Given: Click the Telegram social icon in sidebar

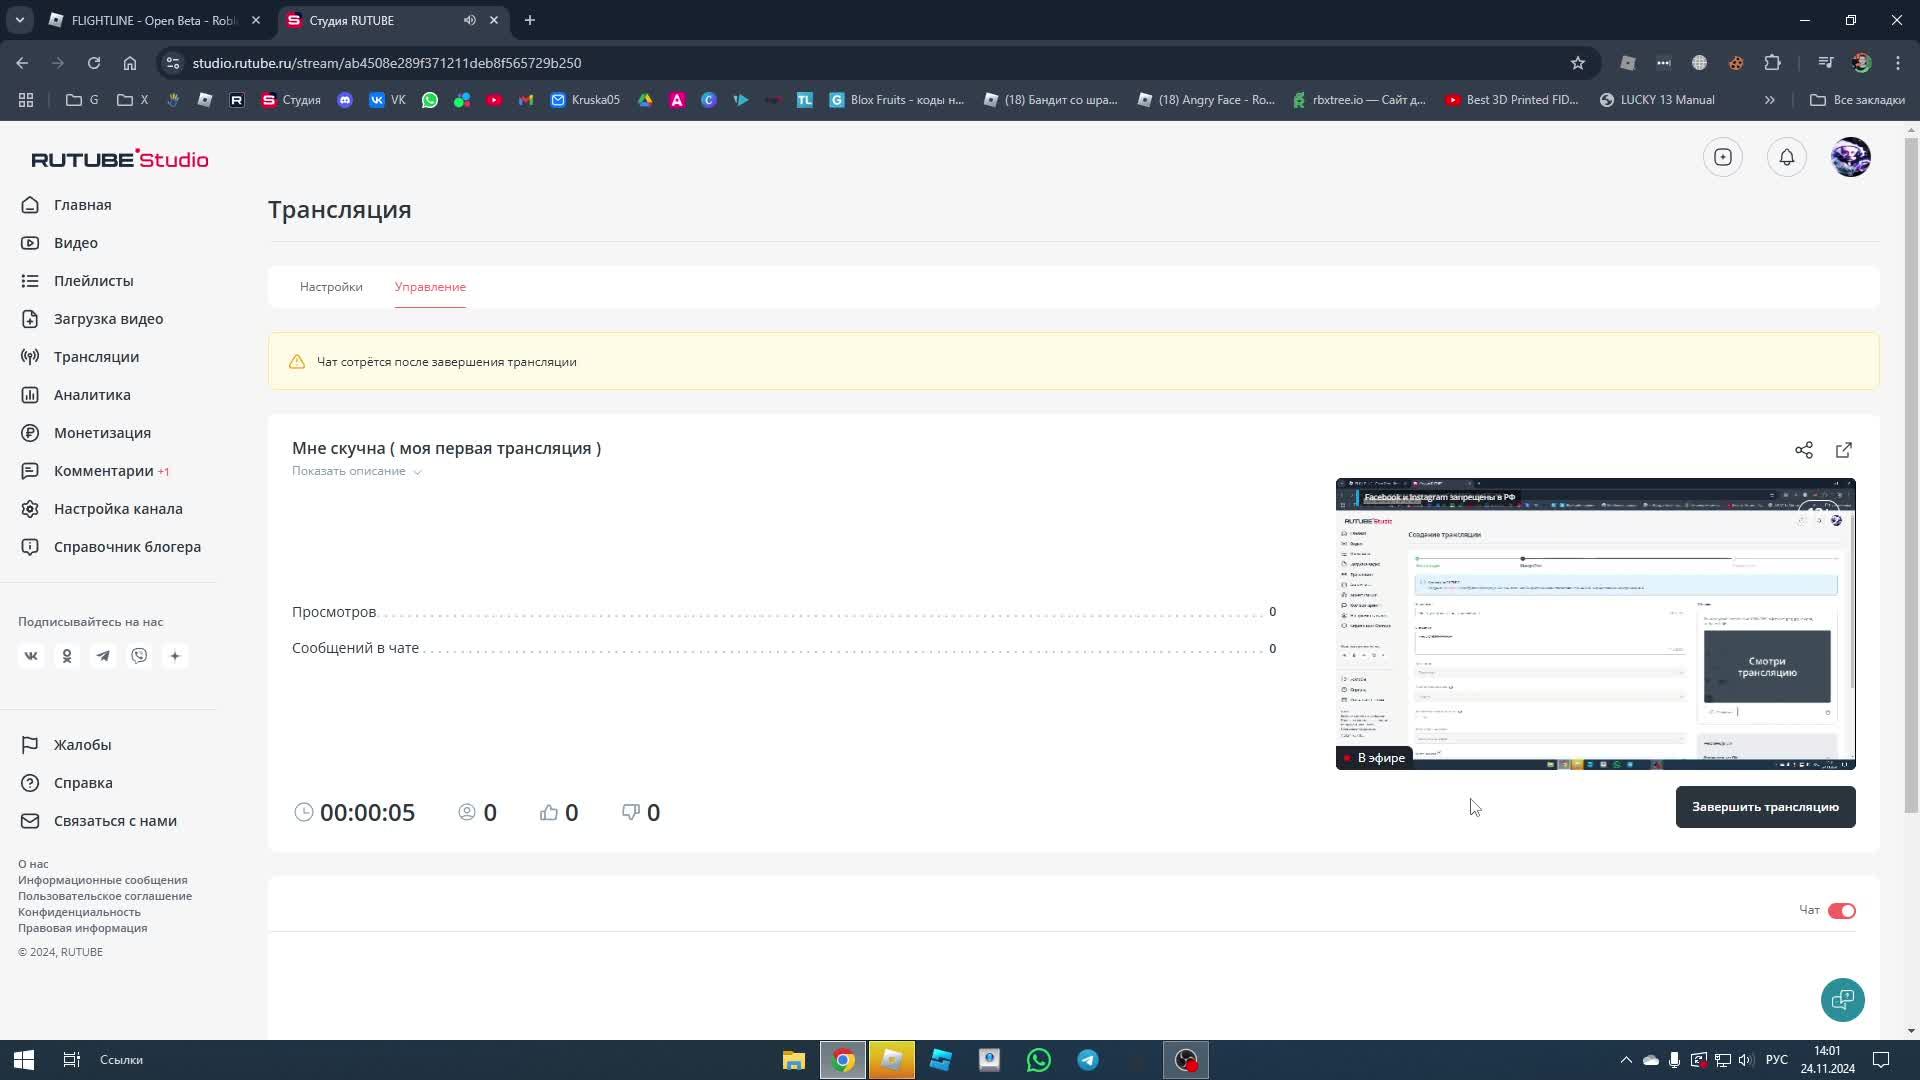Looking at the screenshot, I should pyautogui.click(x=103, y=656).
